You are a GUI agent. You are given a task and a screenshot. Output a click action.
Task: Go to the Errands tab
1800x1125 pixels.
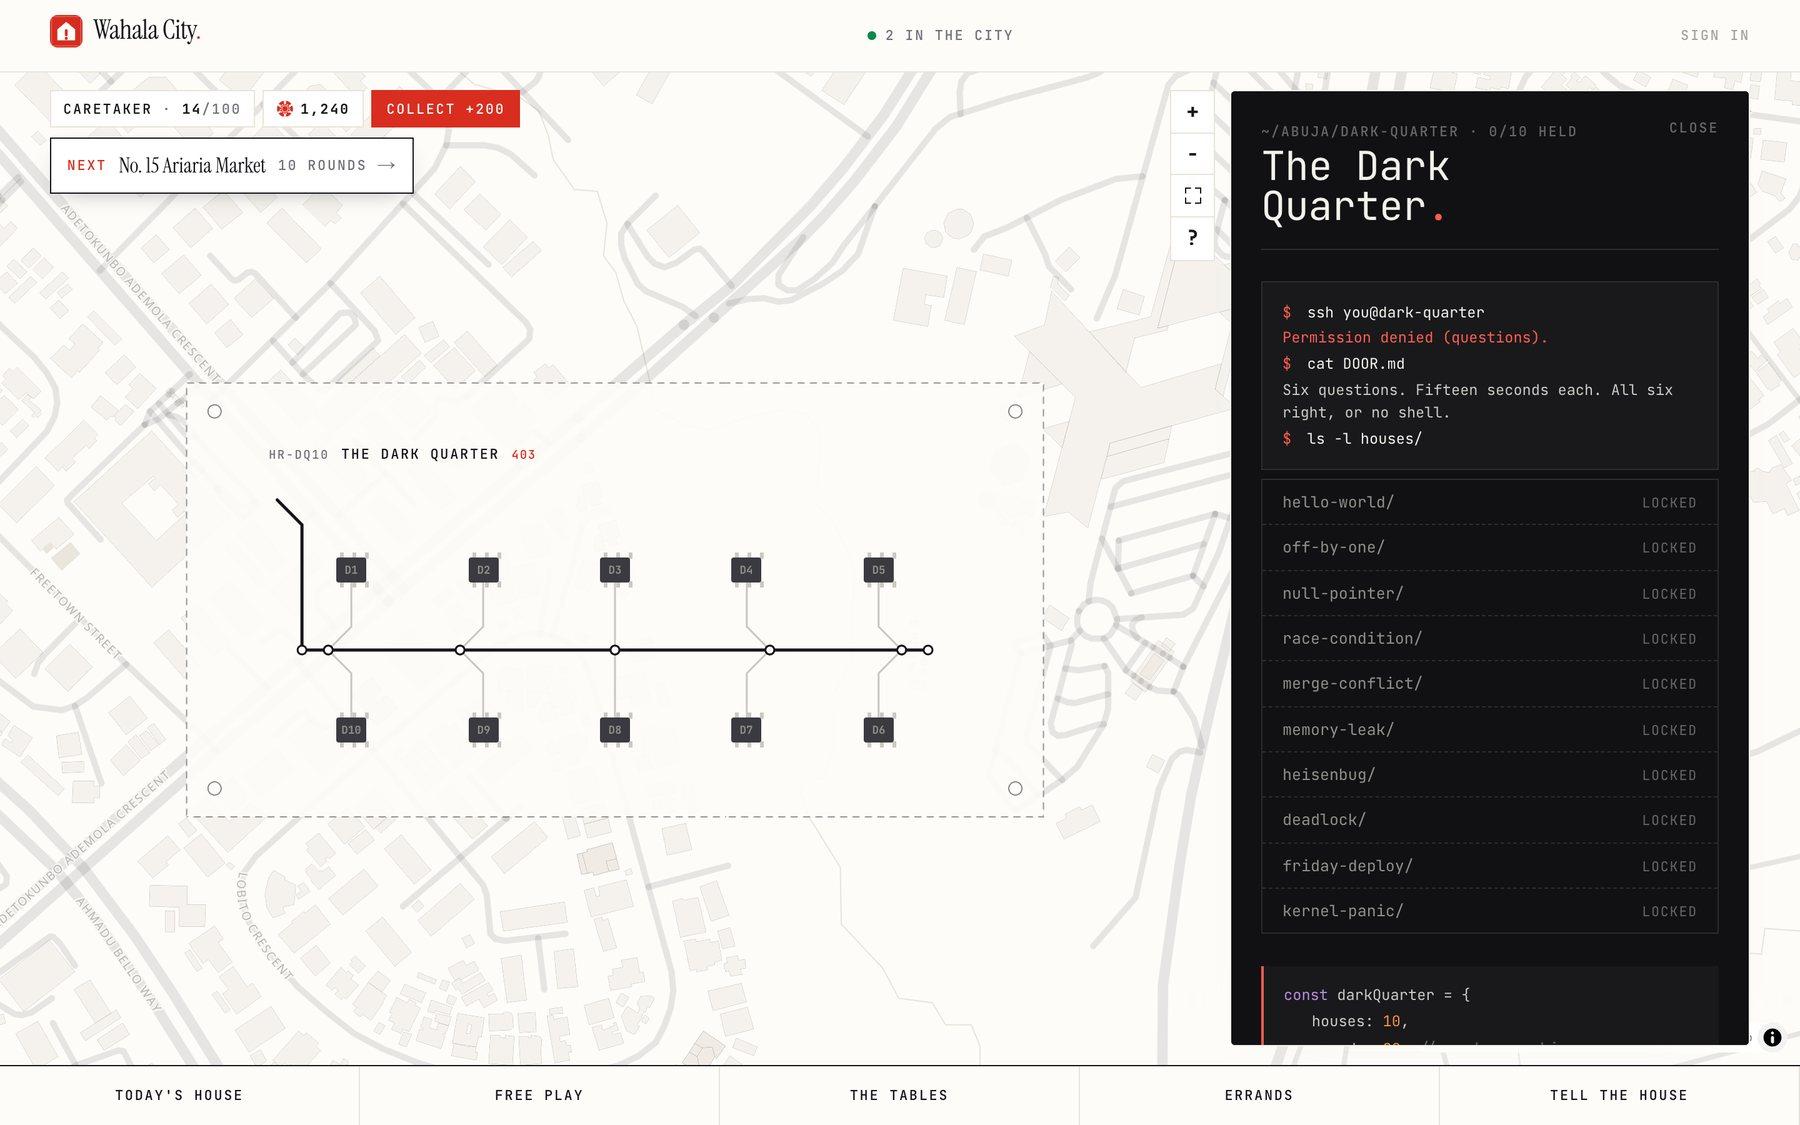pos(1259,1095)
